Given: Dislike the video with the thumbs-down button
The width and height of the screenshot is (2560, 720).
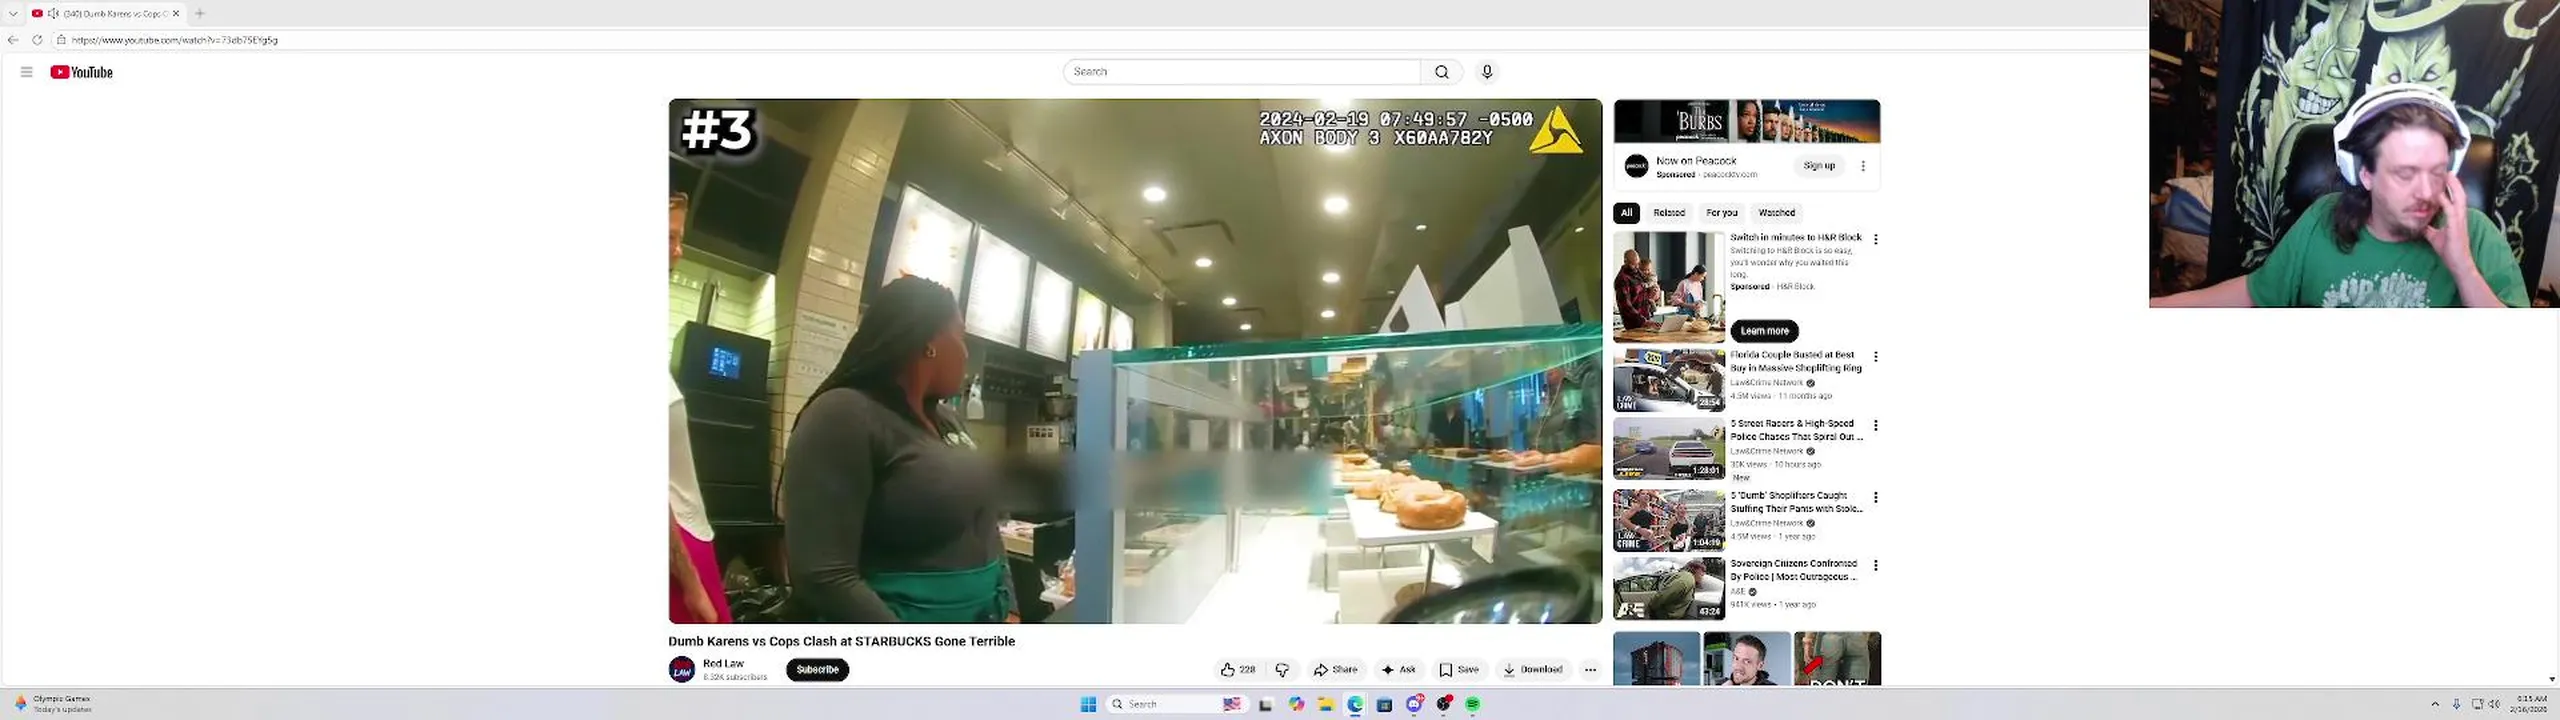Looking at the screenshot, I should tap(1282, 670).
